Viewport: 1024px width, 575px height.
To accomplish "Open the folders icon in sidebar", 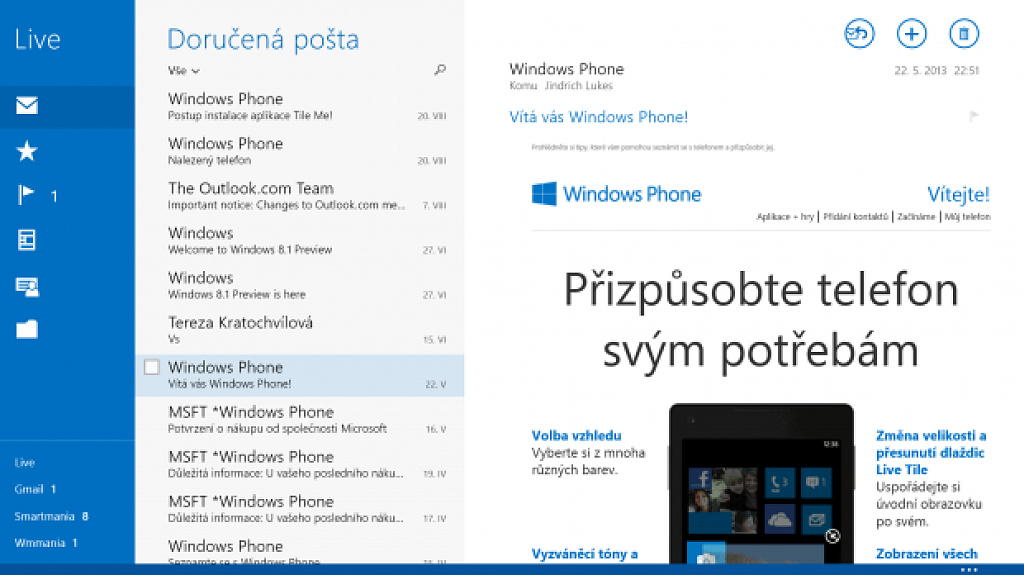I will (x=27, y=329).
